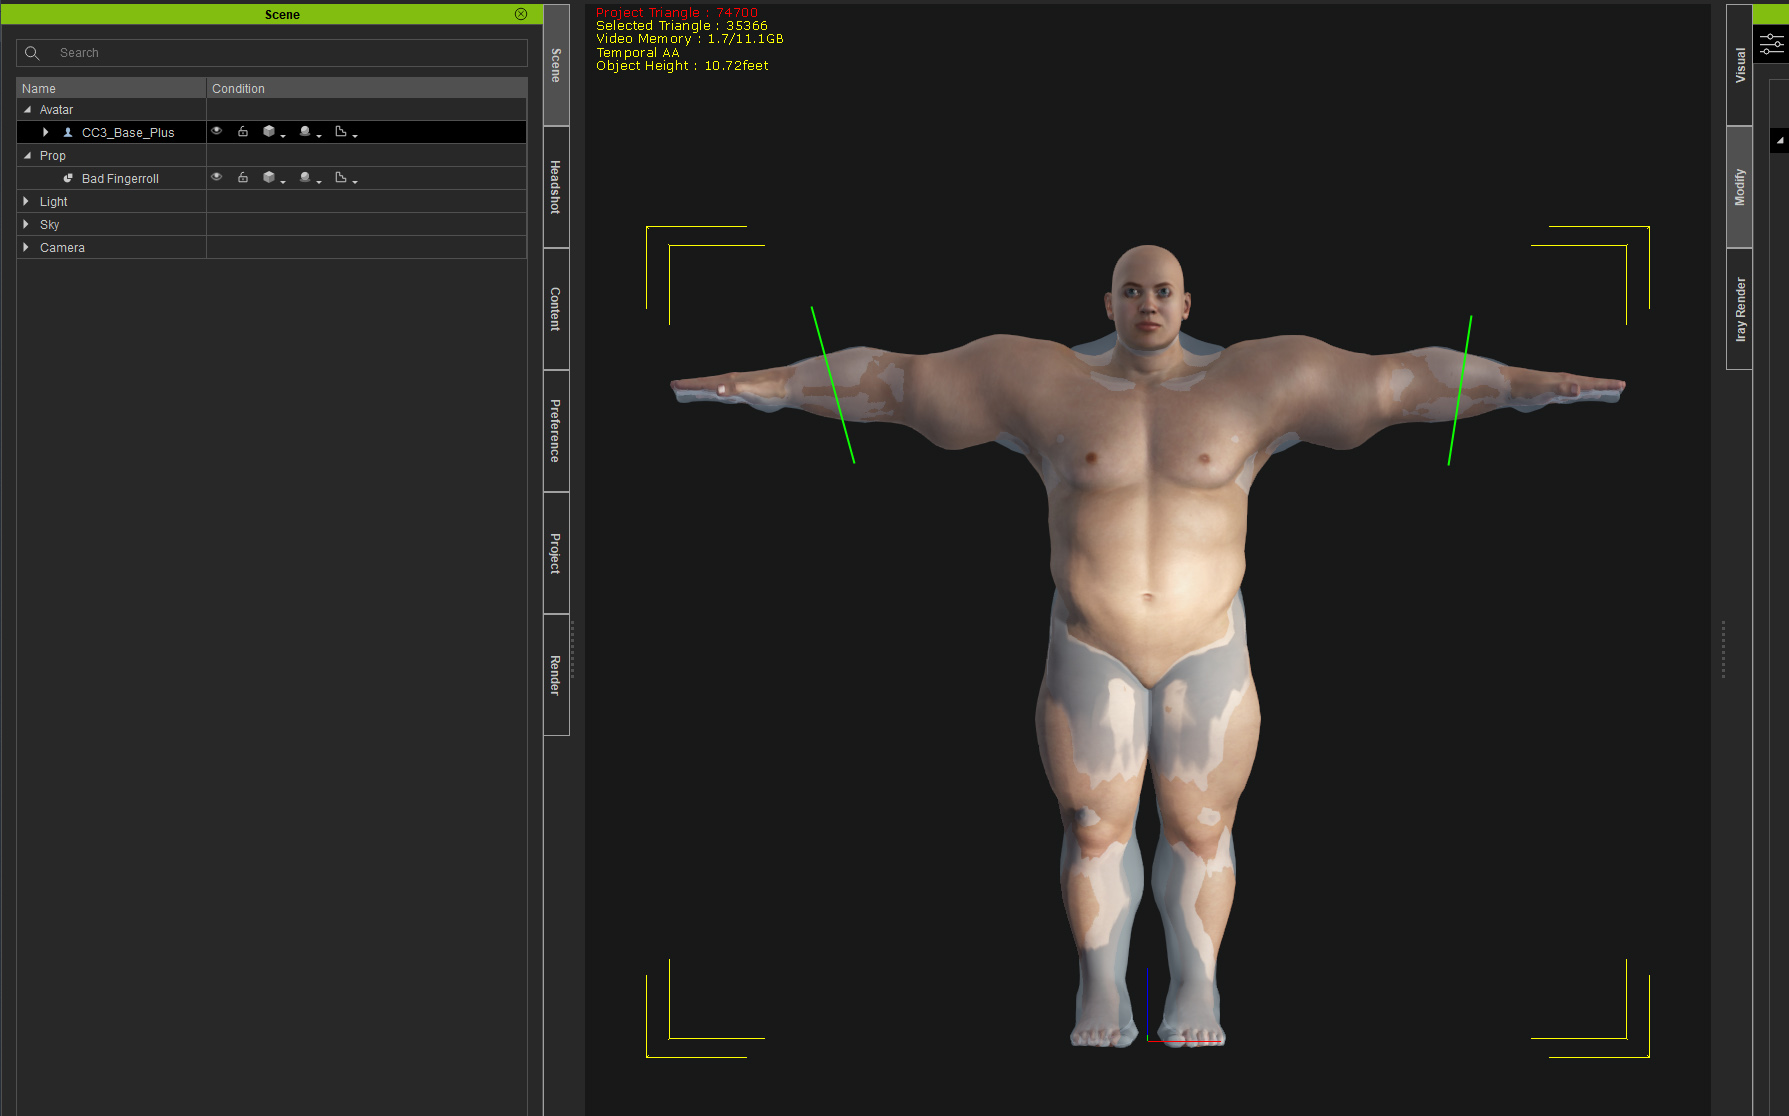Click the Video Memory readout text
The width and height of the screenshot is (1789, 1116).
[690, 39]
